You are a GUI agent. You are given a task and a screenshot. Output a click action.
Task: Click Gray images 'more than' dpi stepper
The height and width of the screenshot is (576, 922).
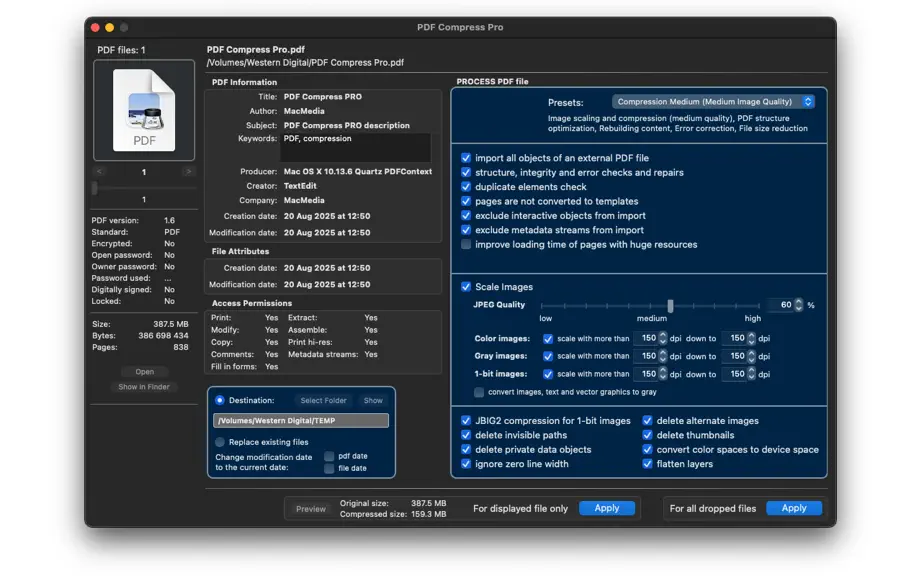663,356
